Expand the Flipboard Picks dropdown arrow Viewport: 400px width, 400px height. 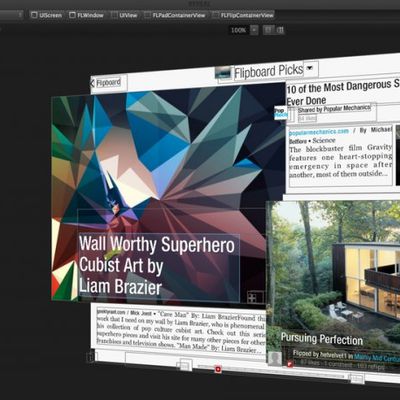click(310, 68)
